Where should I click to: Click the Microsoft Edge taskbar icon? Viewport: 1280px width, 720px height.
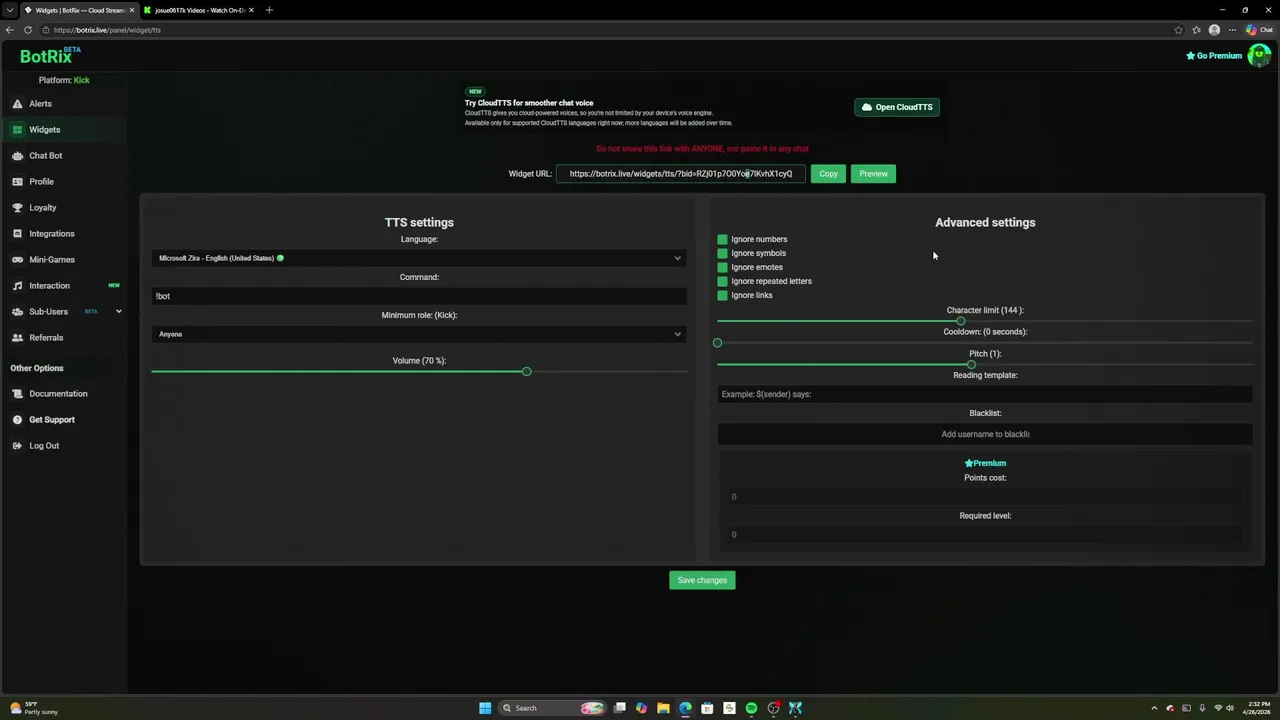(x=685, y=708)
